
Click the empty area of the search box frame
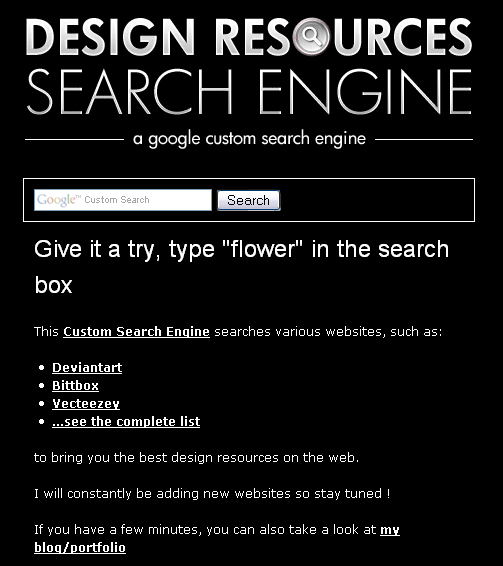[376, 200]
